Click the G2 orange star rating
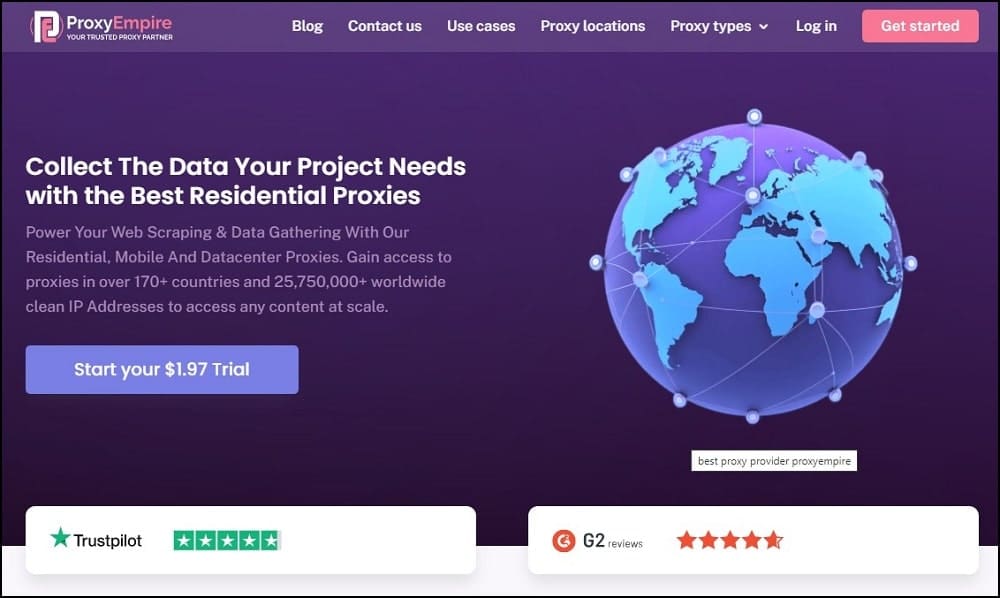This screenshot has width=1000, height=598. (730, 540)
